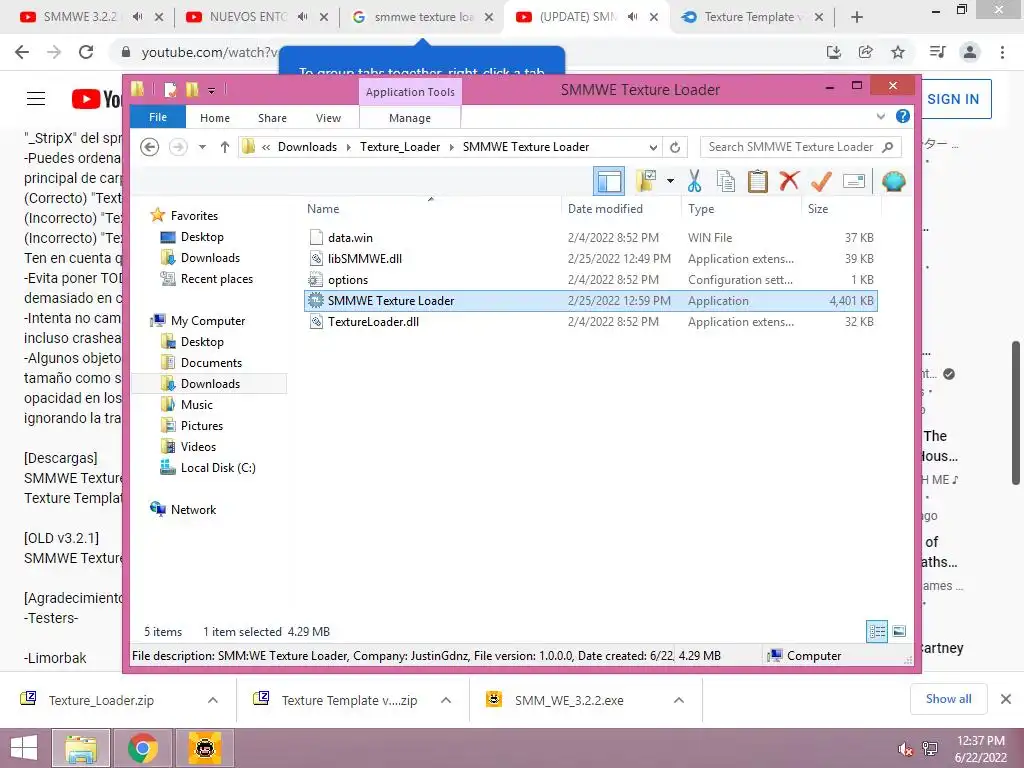Open the View ribbon tab

328,118
